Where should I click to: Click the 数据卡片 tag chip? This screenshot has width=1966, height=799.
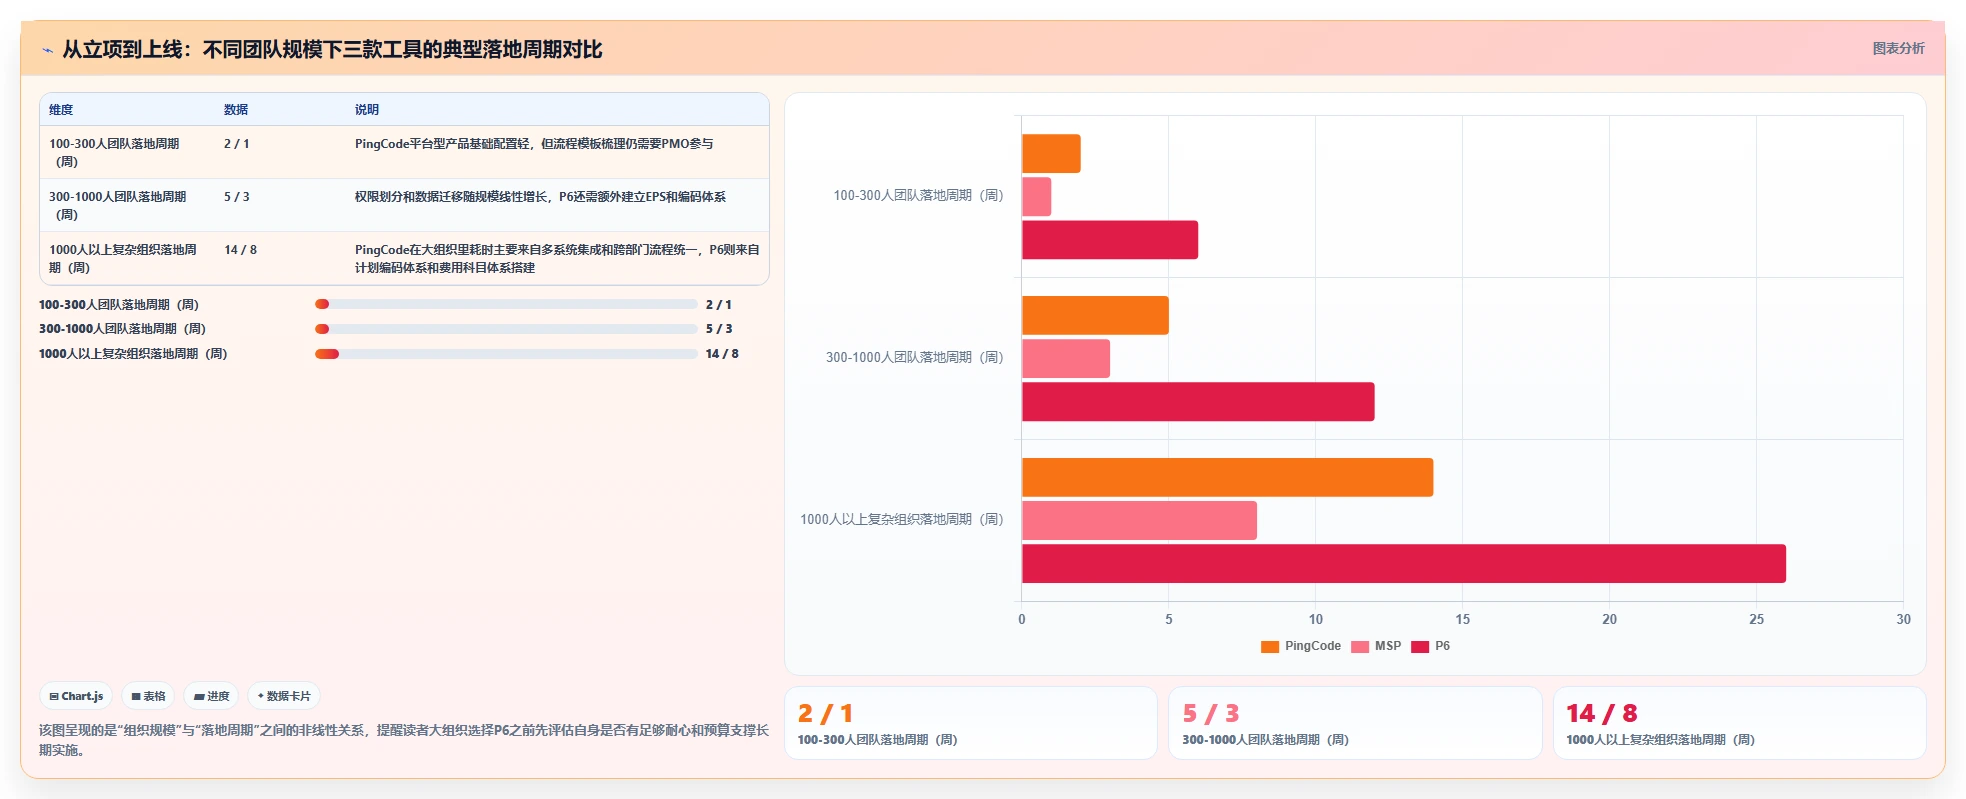284,696
